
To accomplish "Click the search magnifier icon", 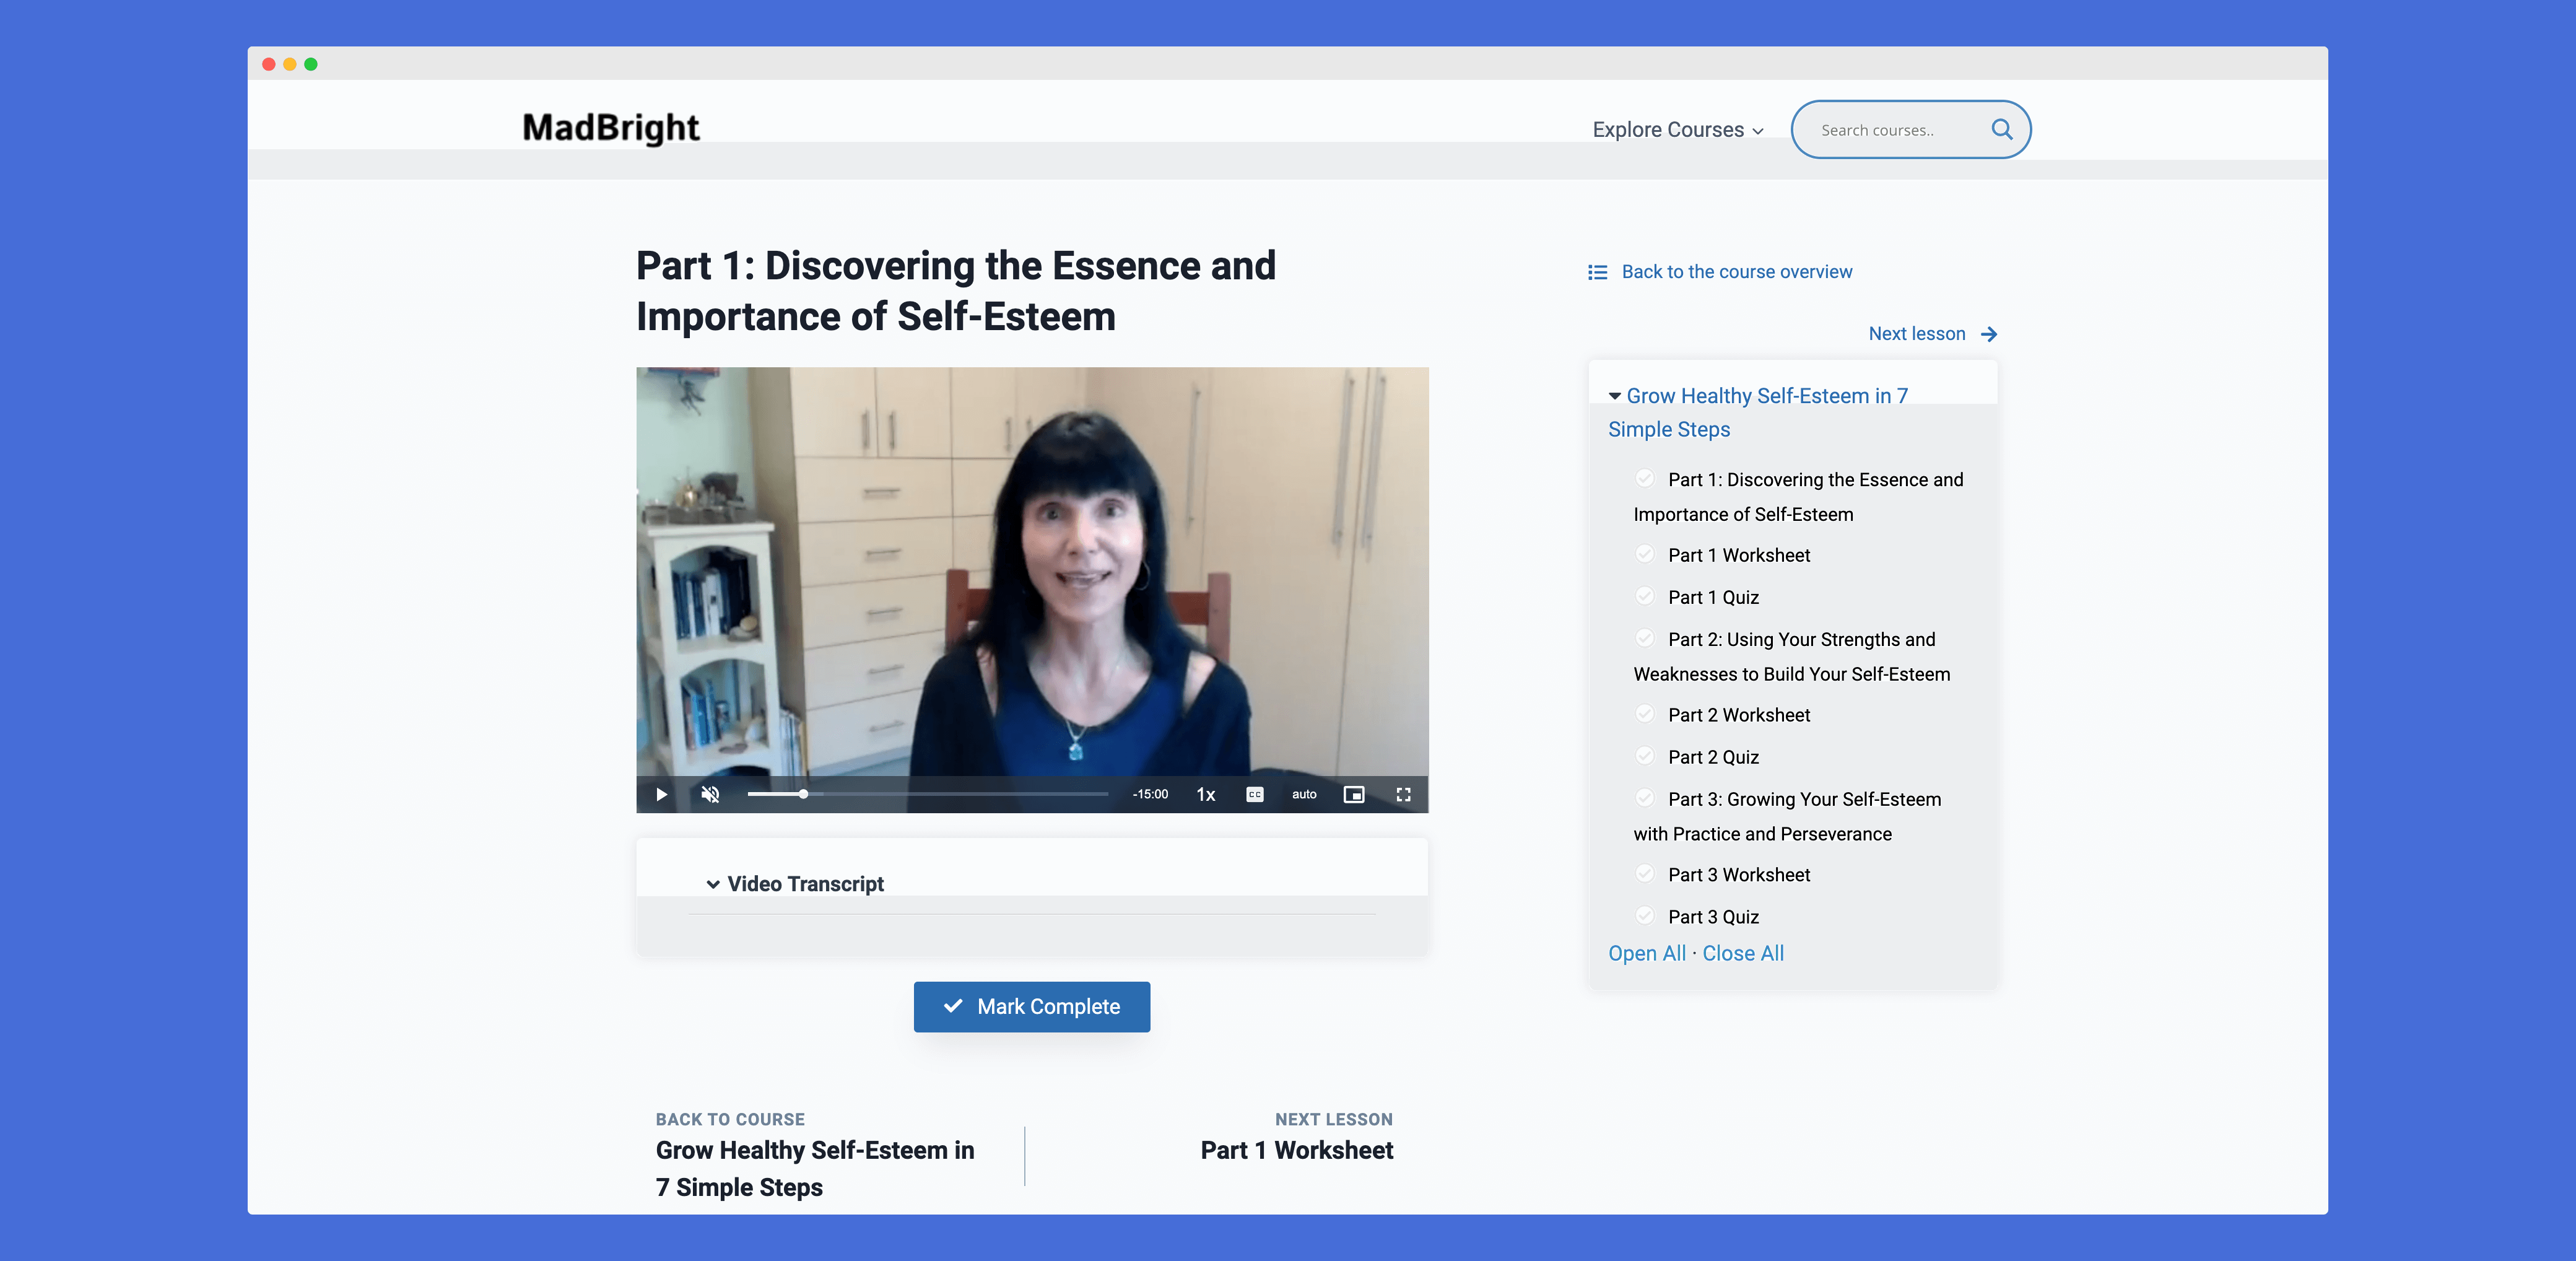I will tap(2001, 129).
